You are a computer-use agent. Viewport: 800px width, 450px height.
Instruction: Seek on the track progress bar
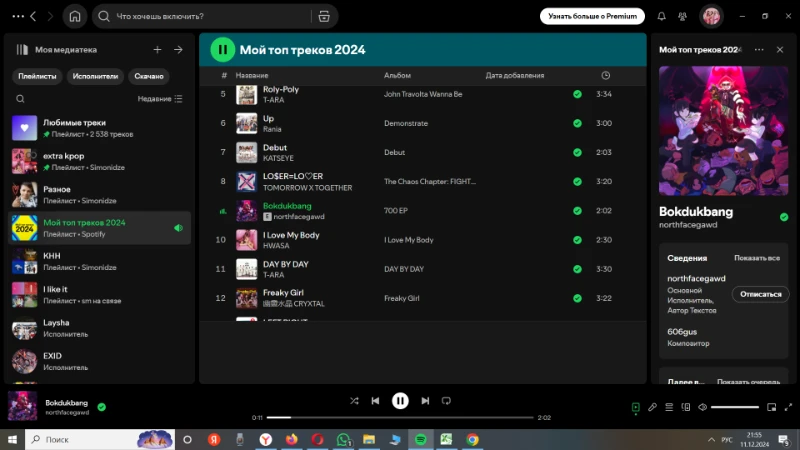tap(400, 417)
